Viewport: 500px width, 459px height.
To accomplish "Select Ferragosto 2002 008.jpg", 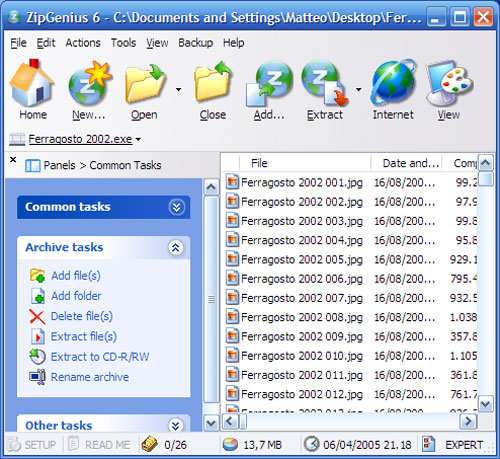I will pos(302,317).
